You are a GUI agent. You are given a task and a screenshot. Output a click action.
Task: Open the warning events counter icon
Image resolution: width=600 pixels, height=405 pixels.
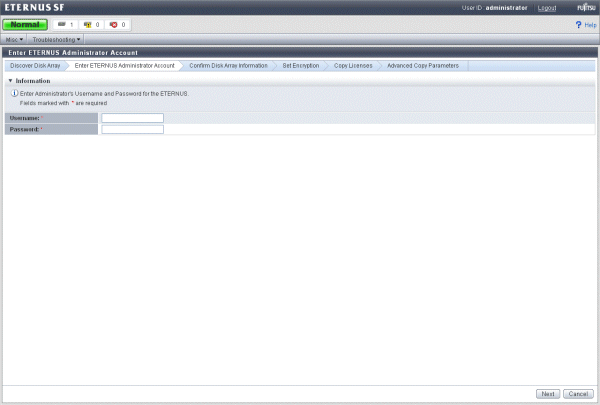[88, 24]
